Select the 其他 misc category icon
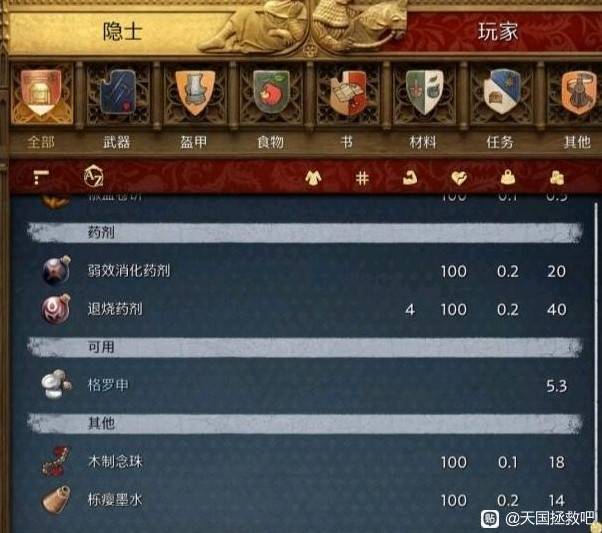 click(576, 93)
